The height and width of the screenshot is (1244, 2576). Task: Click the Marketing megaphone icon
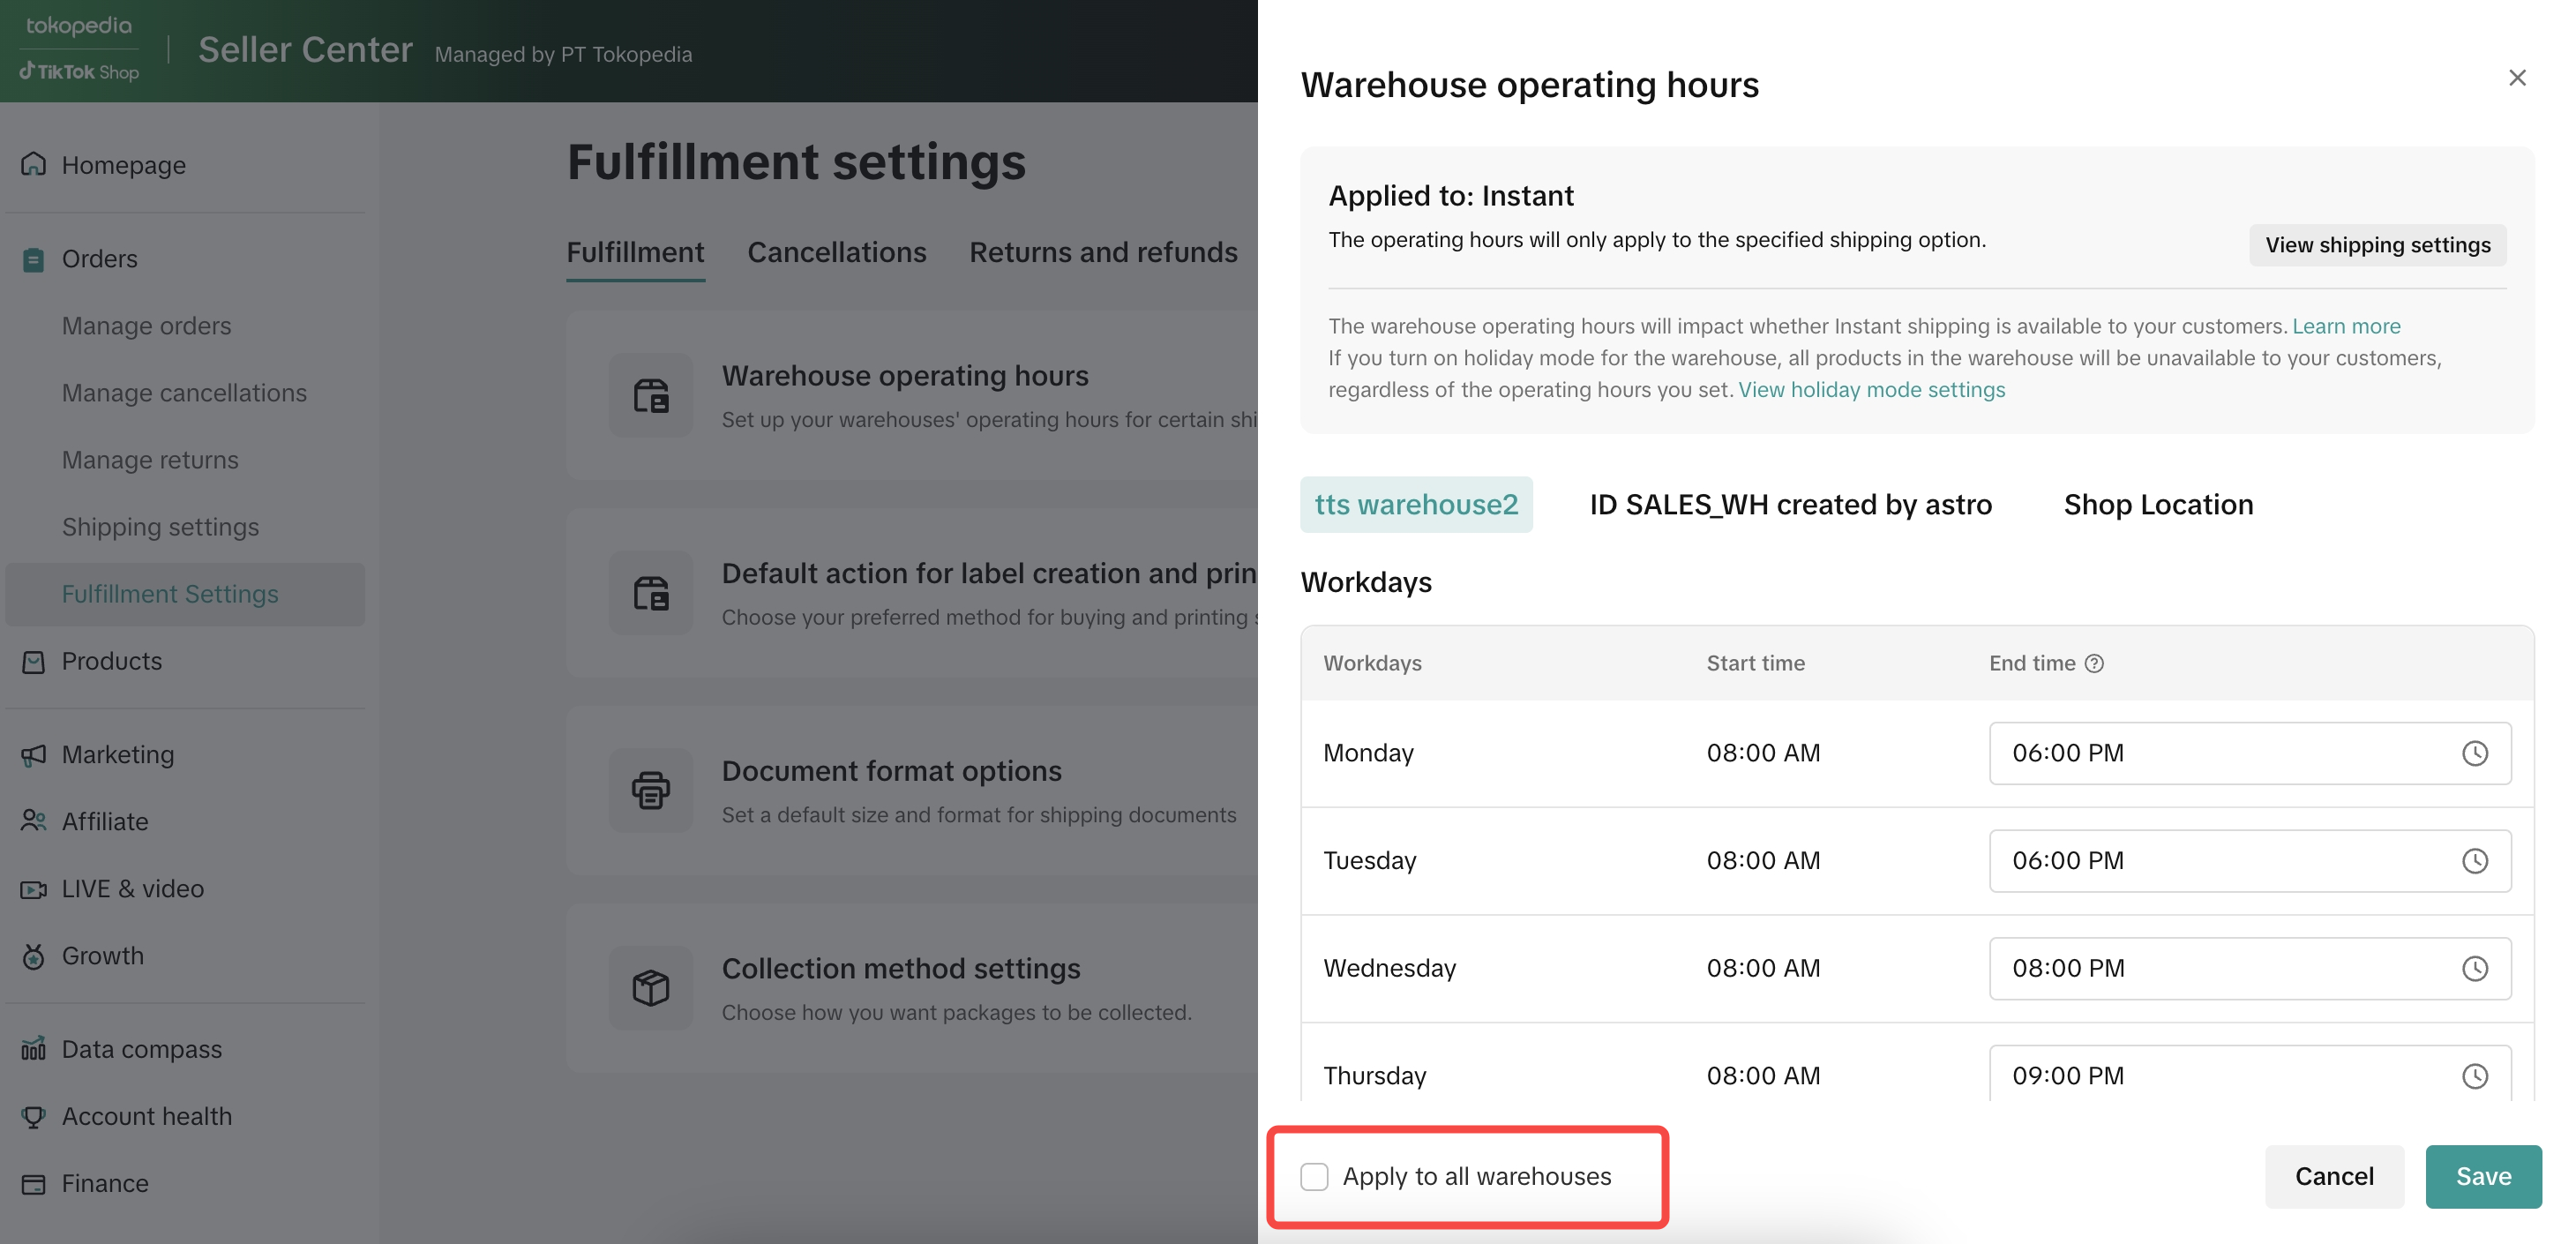[34, 755]
